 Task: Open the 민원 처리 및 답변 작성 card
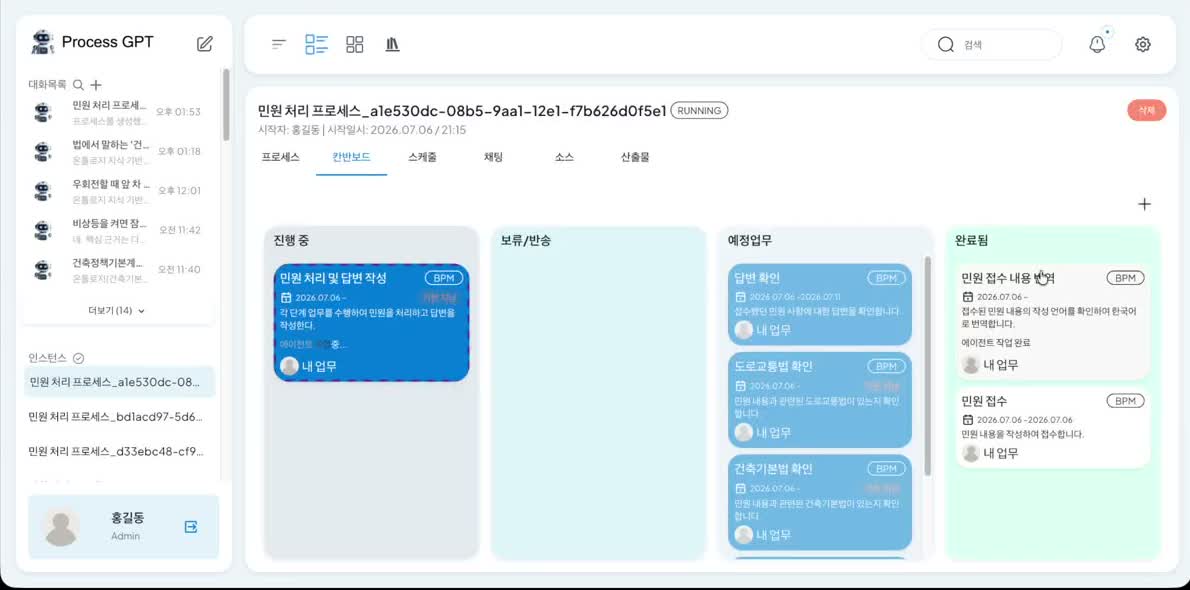[x=371, y=323]
